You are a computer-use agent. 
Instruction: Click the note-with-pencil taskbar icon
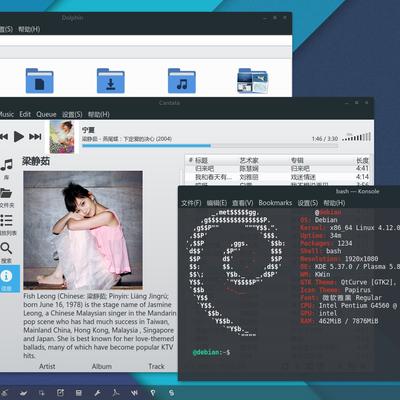pos(60,393)
